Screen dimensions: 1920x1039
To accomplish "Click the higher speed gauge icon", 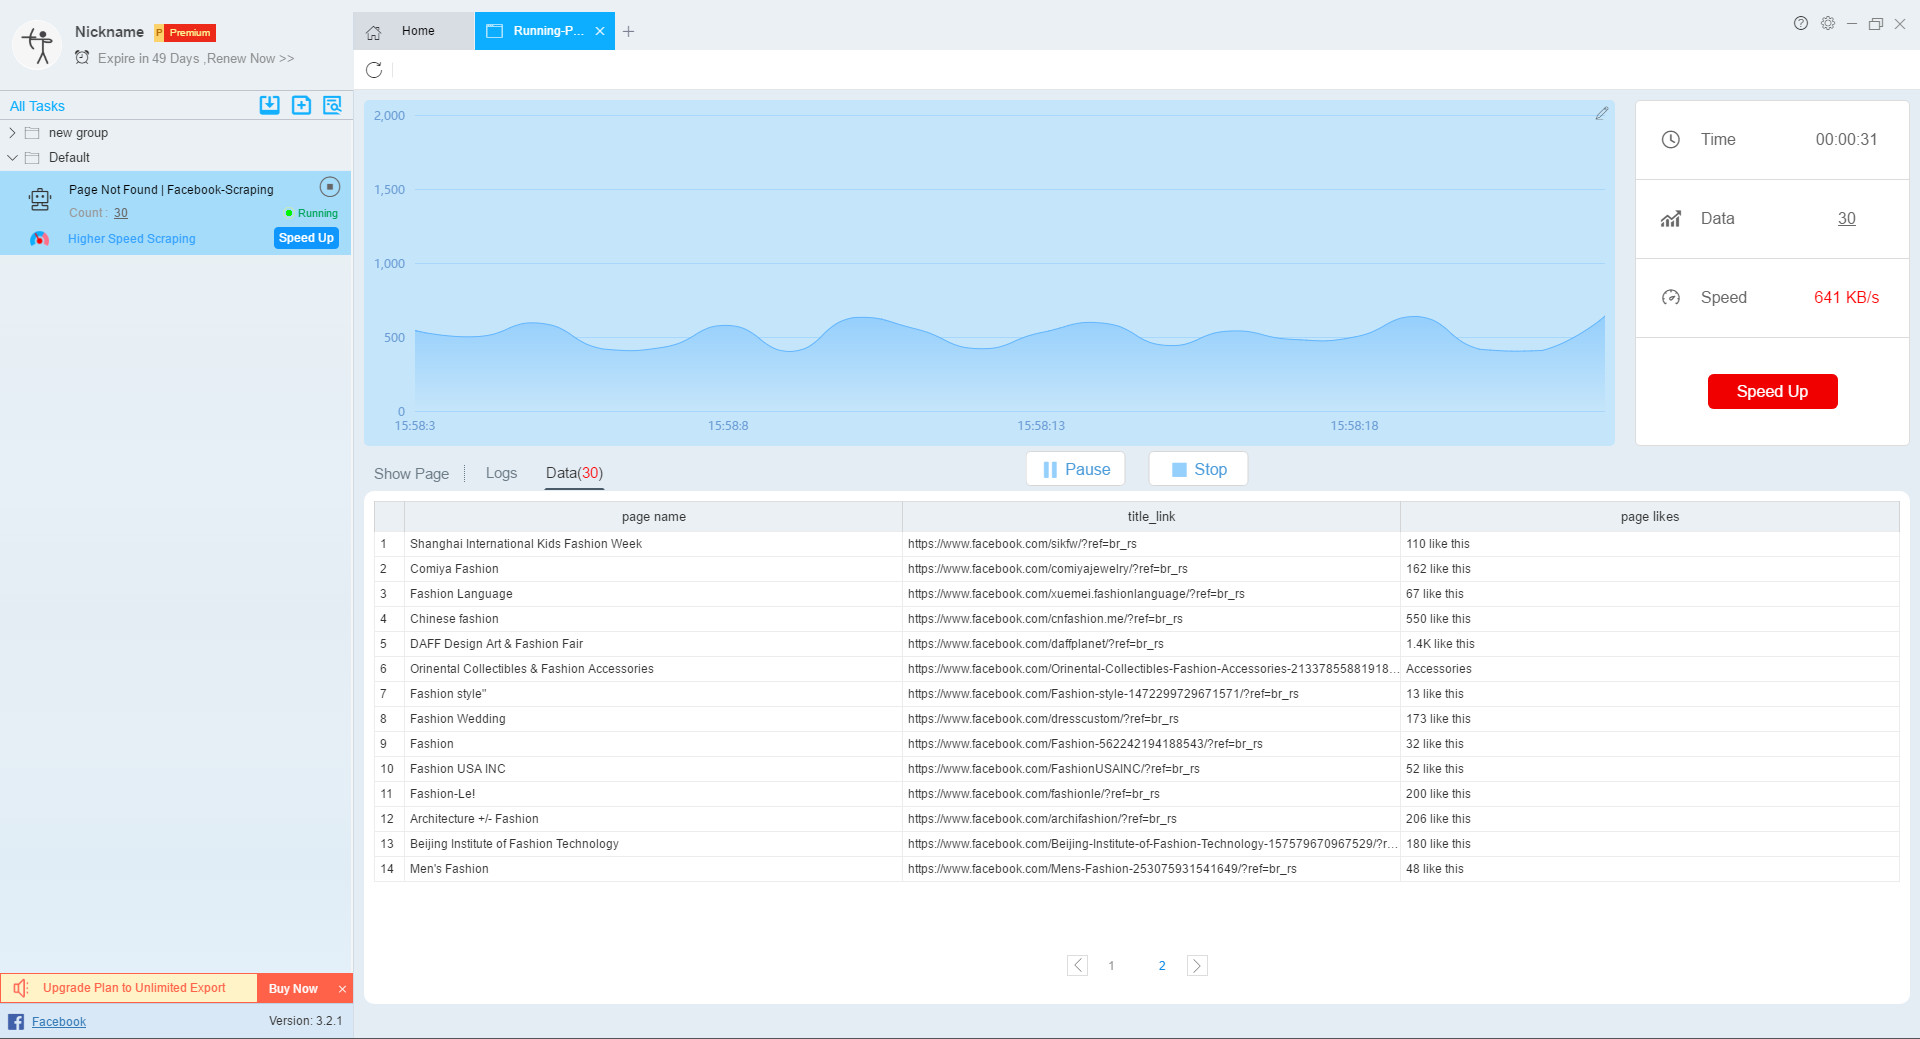I will [39, 239].
